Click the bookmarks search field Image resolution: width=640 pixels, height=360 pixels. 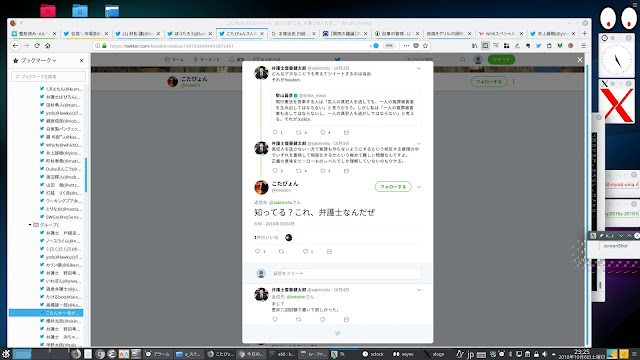tap(49, 76)
